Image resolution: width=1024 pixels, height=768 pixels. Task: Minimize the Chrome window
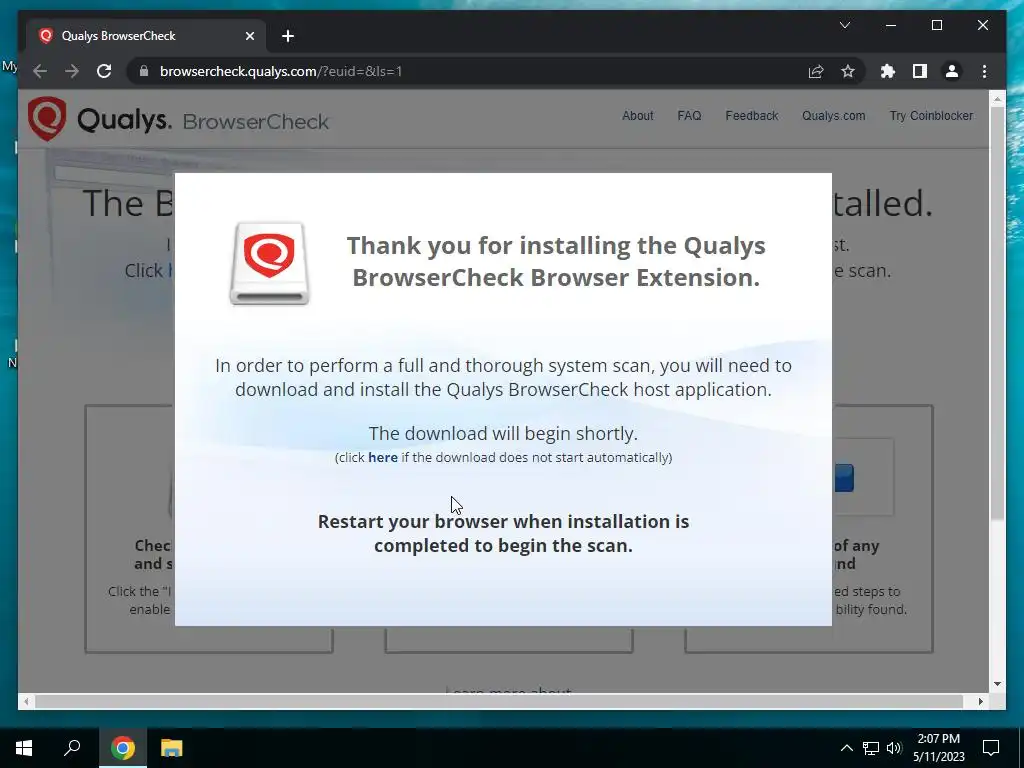click(x=891, y=25)
